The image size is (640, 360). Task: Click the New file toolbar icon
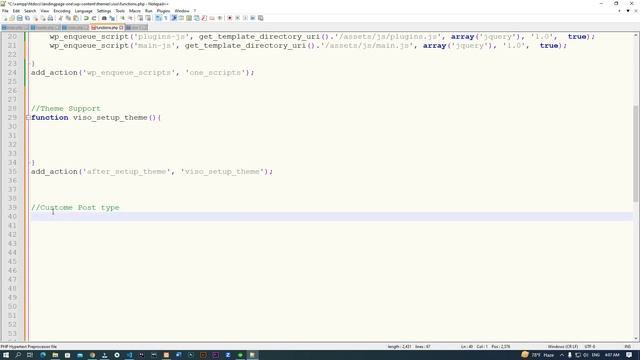(5, 18)
